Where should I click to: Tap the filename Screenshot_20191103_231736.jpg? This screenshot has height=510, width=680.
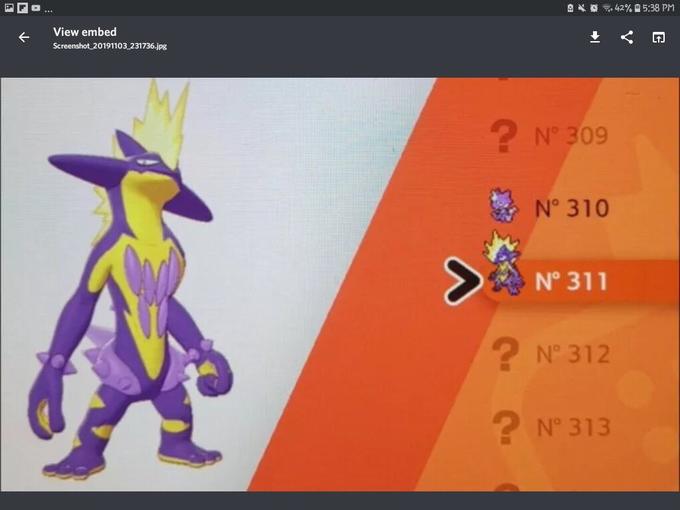pyautogui.click(x=110, y=46)
